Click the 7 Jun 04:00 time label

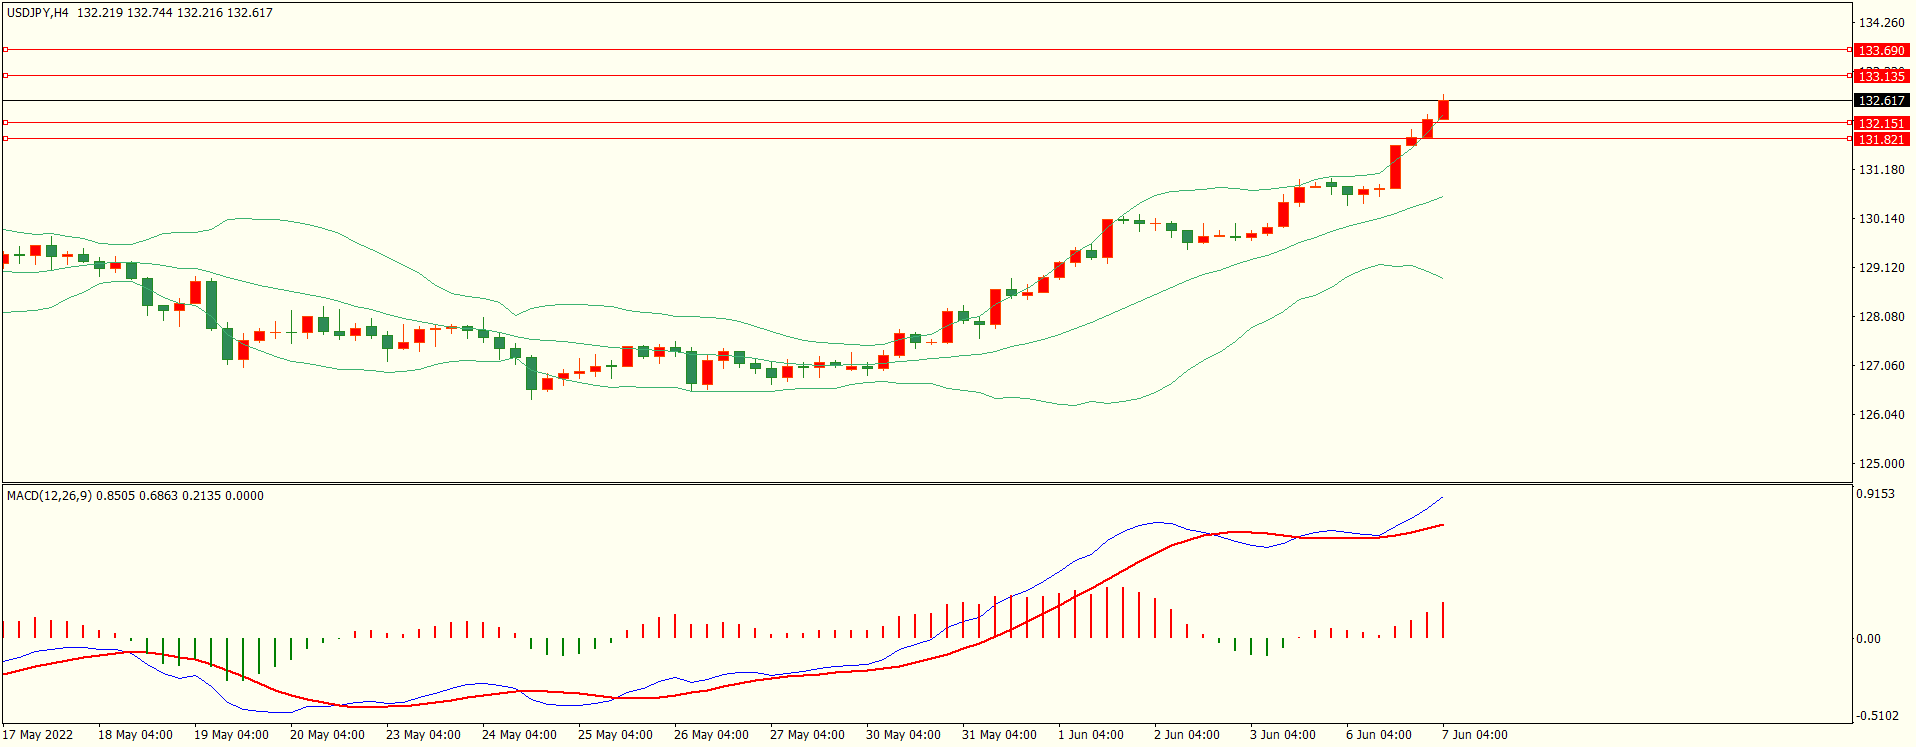point(1475,735)
